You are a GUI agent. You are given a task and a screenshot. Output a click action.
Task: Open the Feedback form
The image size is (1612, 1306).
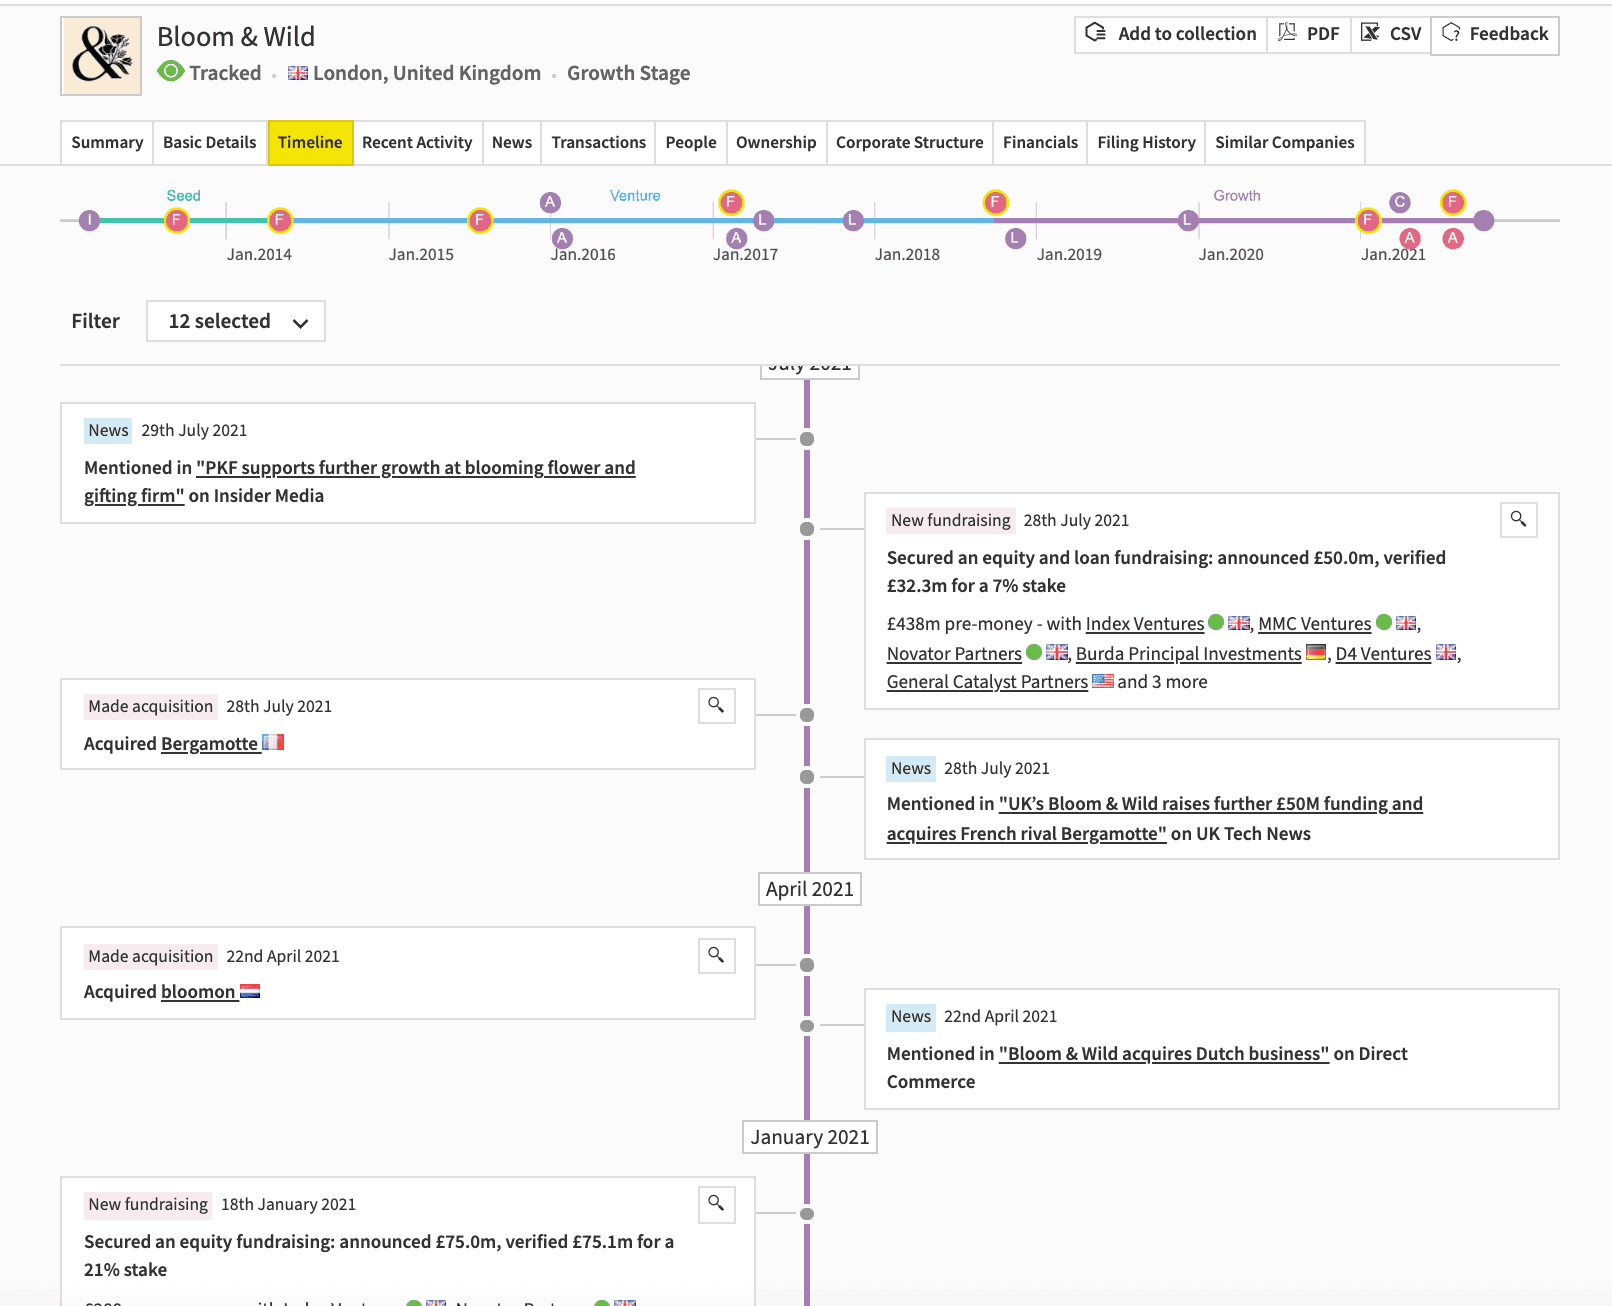[x=1495, y=35]
